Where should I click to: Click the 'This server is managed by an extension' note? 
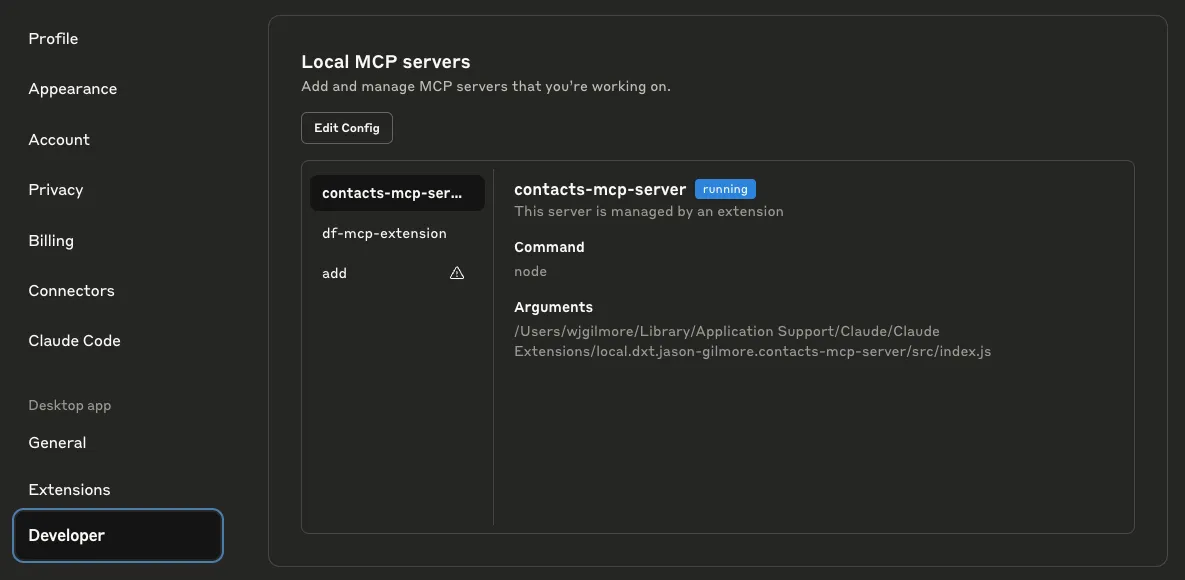point(648,212)
